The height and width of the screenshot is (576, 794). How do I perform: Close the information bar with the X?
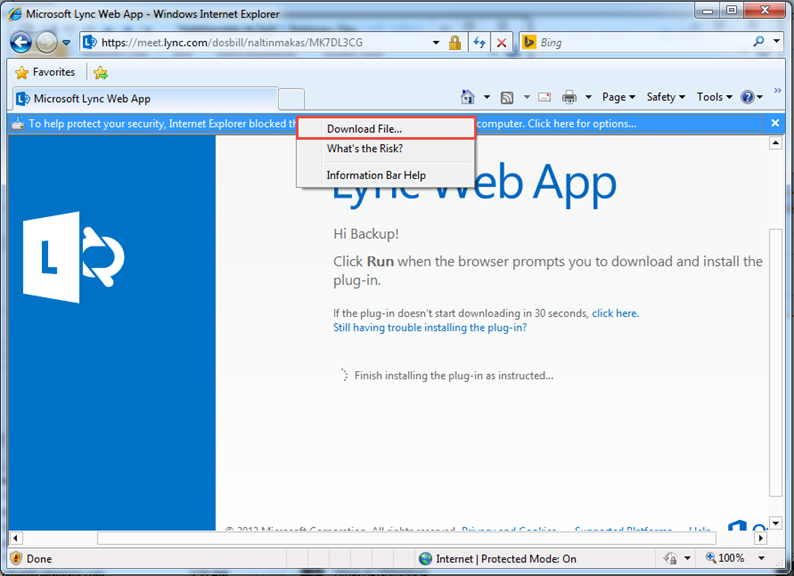click(775, 123)
